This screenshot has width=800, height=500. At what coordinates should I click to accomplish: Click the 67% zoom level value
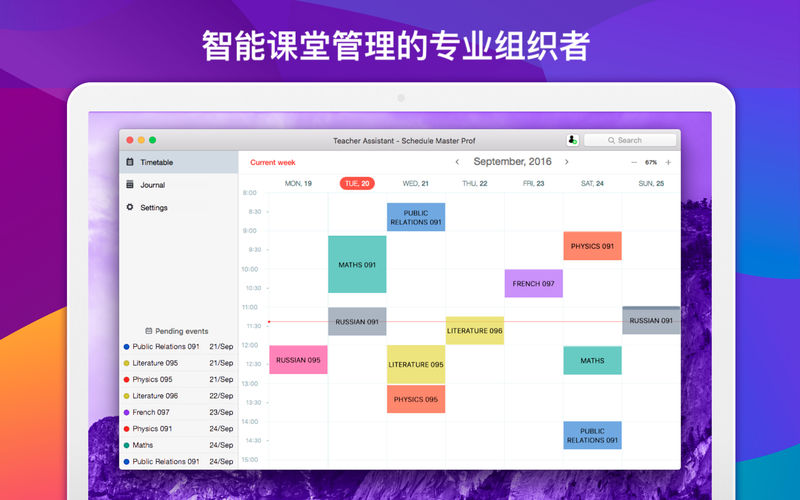click(651, 162)
